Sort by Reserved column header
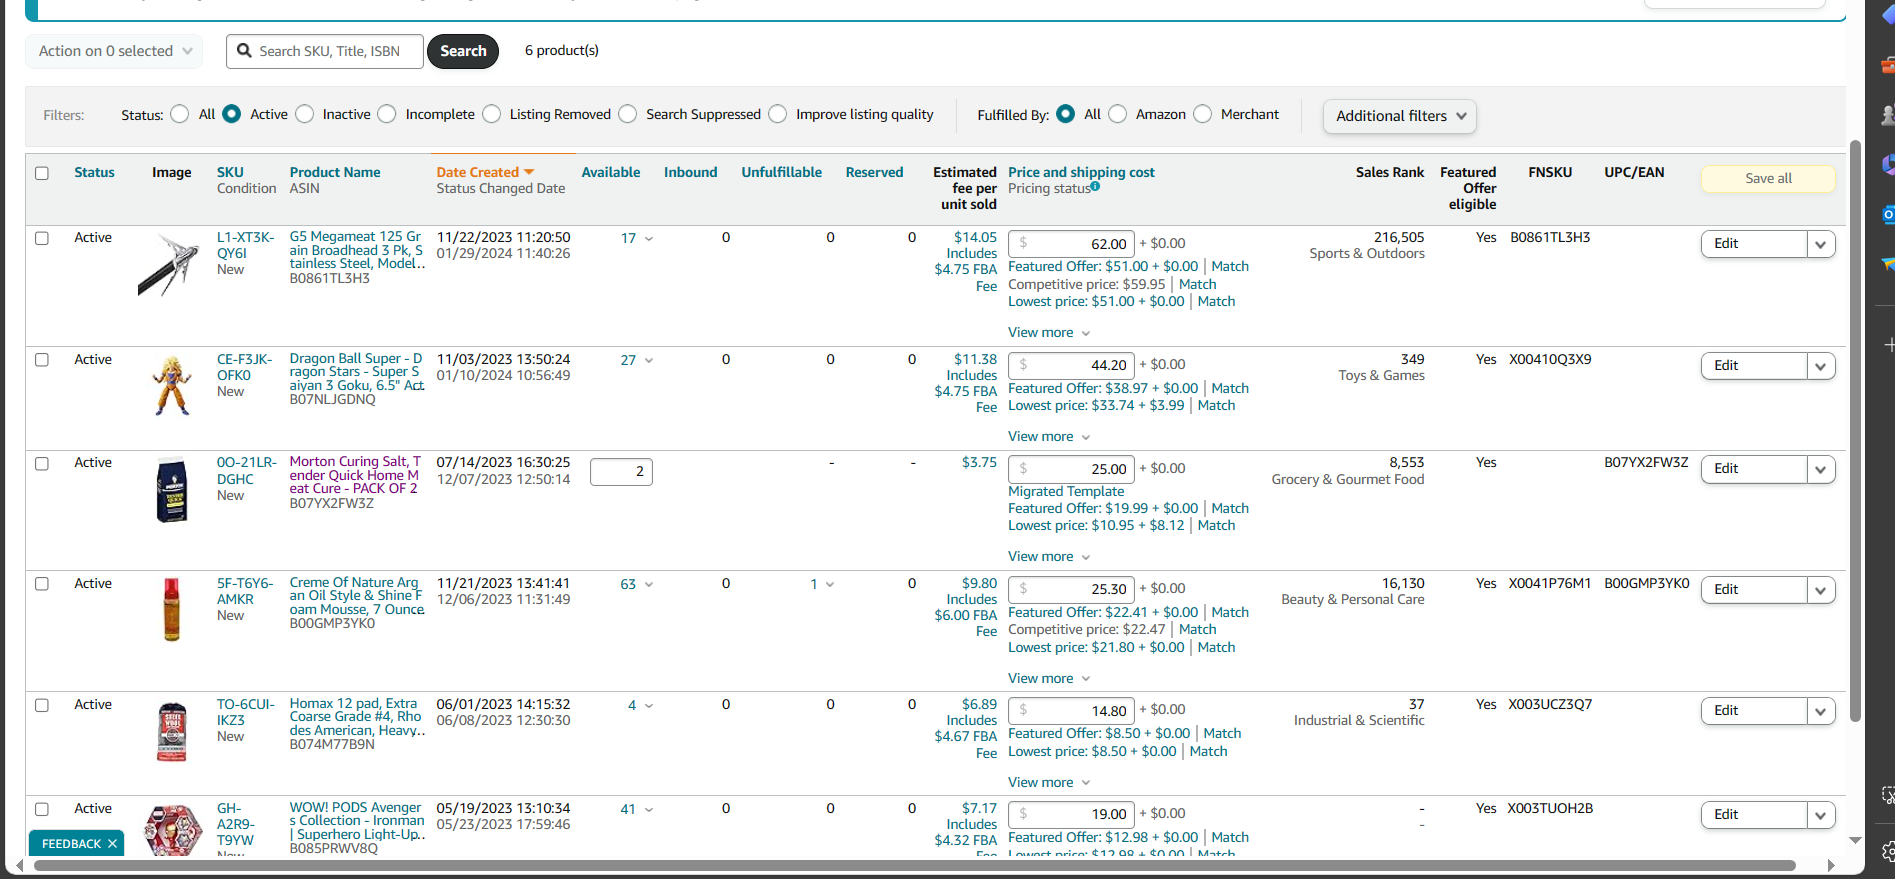 point(874,172)
